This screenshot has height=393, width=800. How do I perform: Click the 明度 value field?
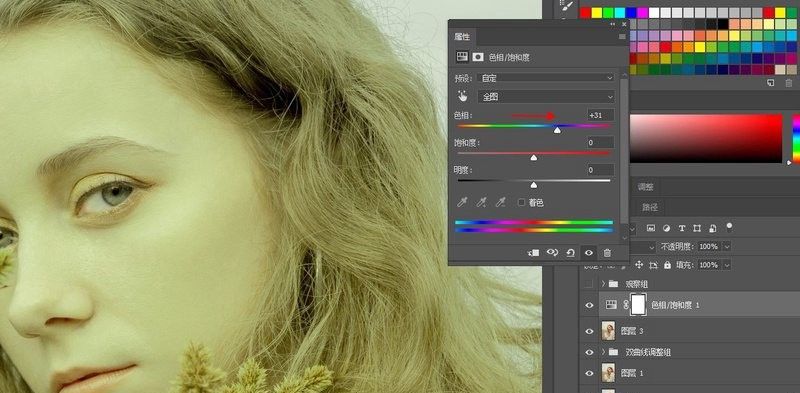pyautogui.click(x=601, y=170)
